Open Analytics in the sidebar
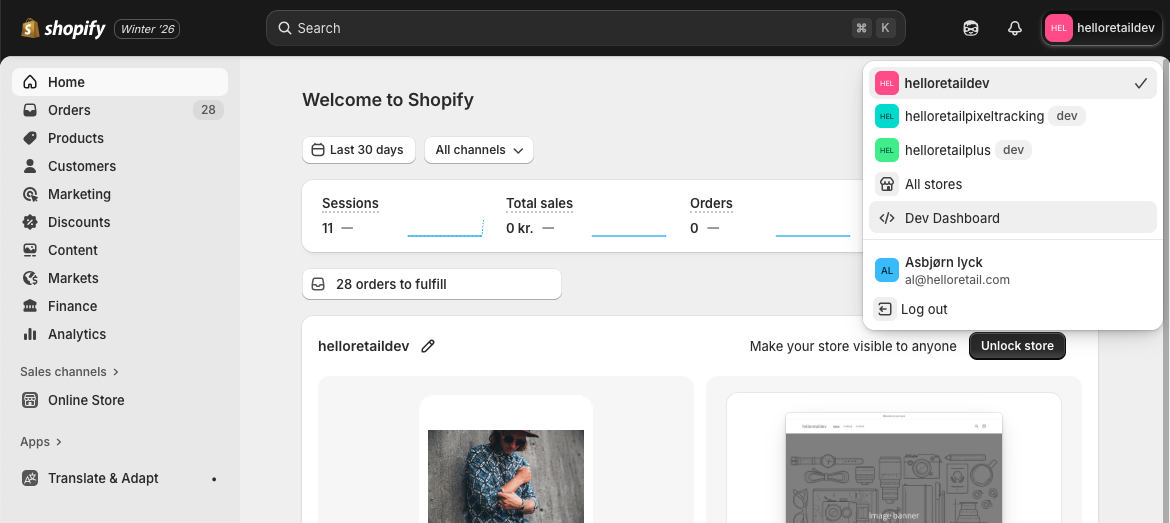Viewport: 1170px width, 523px height. coord(76,334)
